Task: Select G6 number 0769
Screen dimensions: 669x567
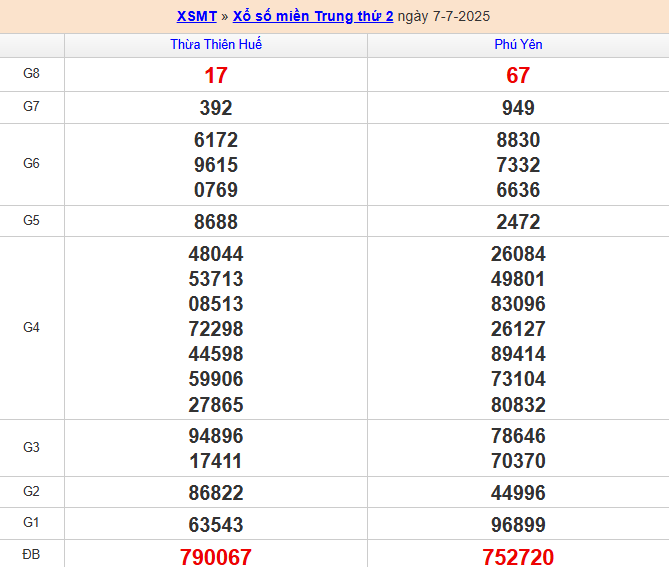Action: pyautogui.click(x=216, y=190)
